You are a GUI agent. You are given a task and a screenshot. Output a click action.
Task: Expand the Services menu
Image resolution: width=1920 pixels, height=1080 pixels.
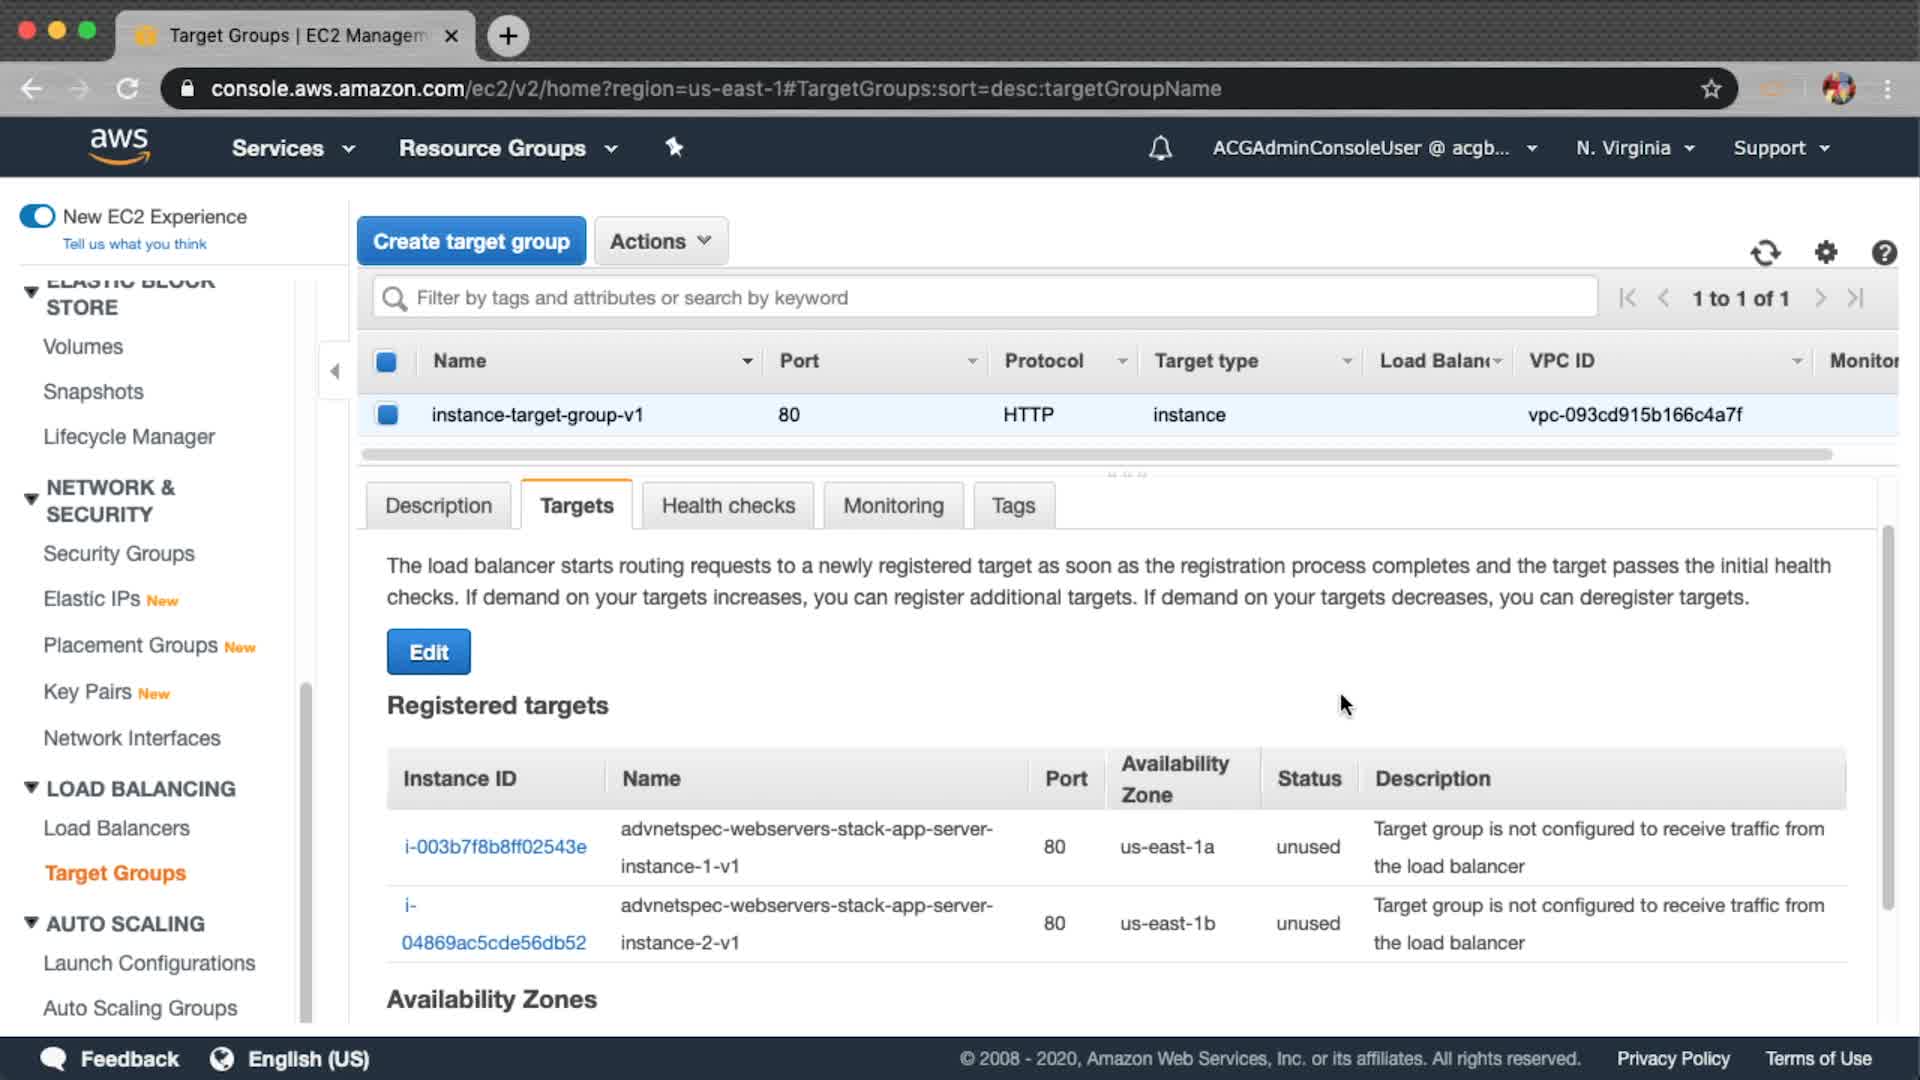click(292, 148)
